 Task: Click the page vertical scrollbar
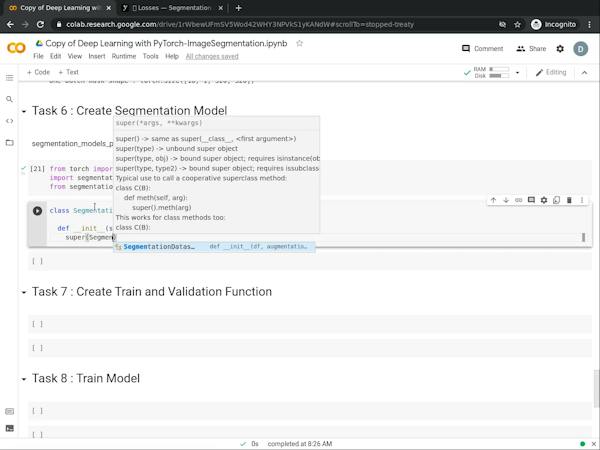click(596, 388)
